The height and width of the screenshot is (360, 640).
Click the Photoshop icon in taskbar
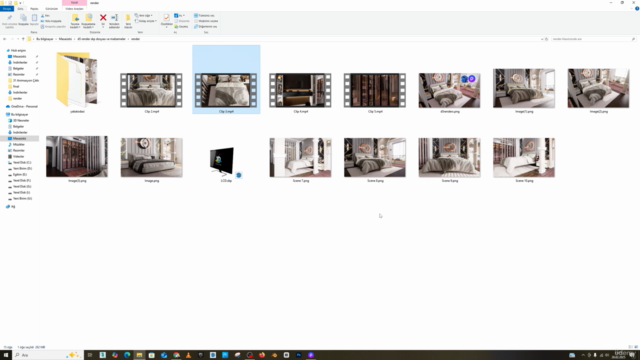[299, 355]
